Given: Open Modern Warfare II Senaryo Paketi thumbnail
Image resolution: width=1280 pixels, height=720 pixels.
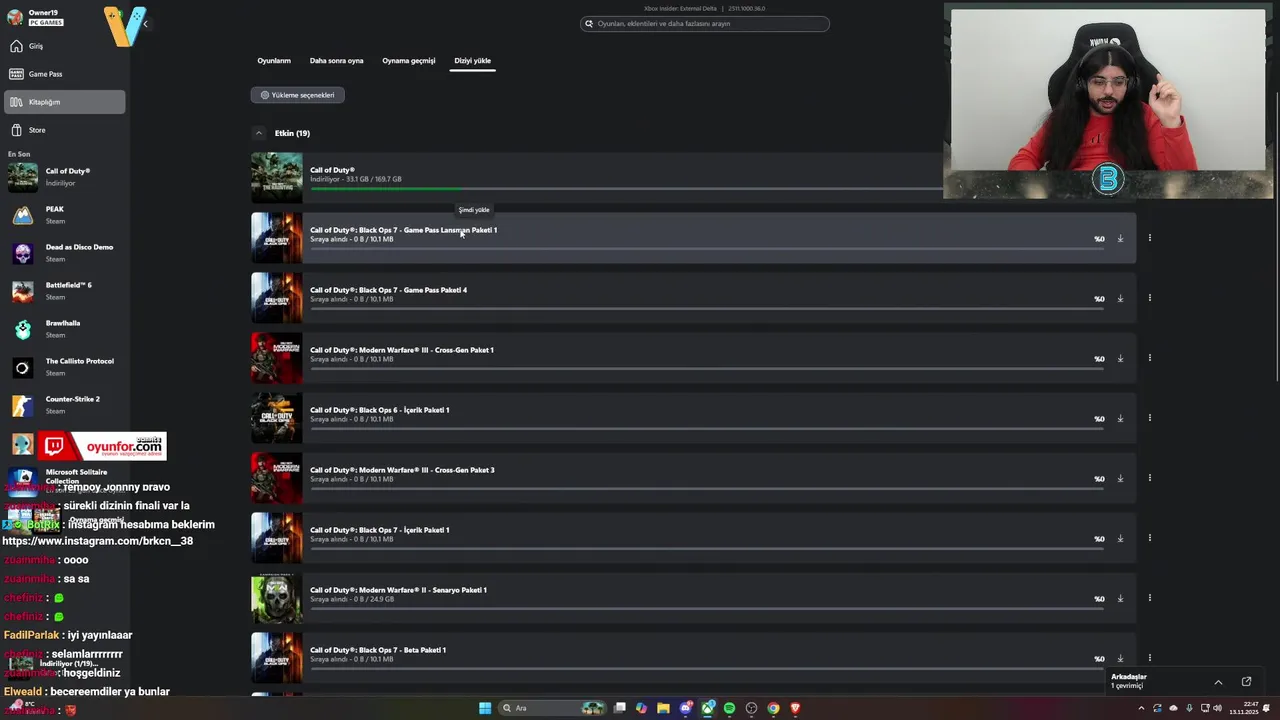Looking at the screenshot, I should click(x=276, y=598).
